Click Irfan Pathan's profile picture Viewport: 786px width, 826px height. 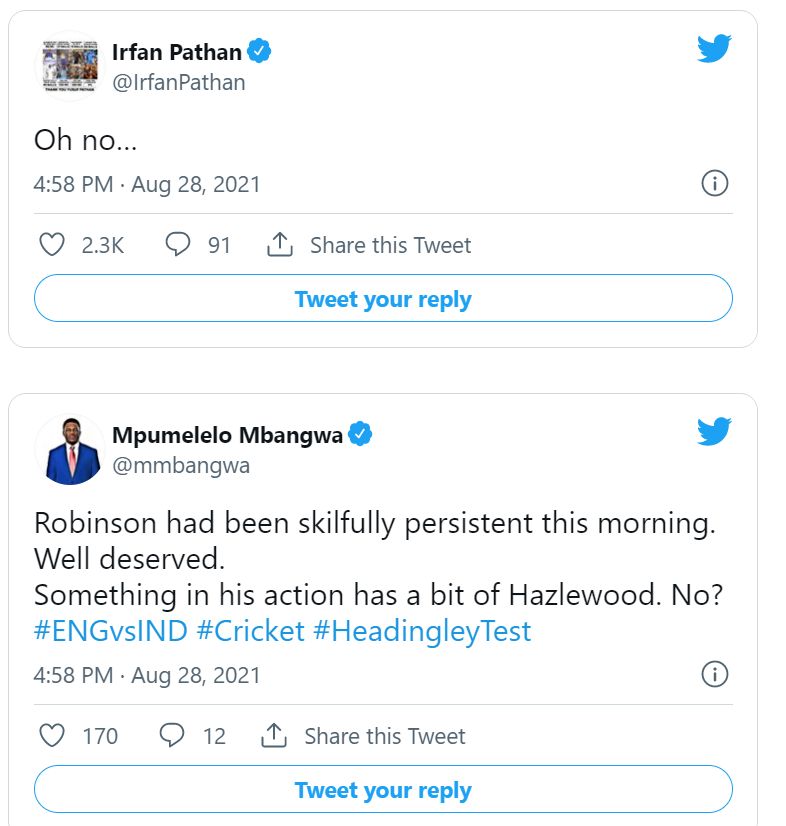[x=69, y=66]
